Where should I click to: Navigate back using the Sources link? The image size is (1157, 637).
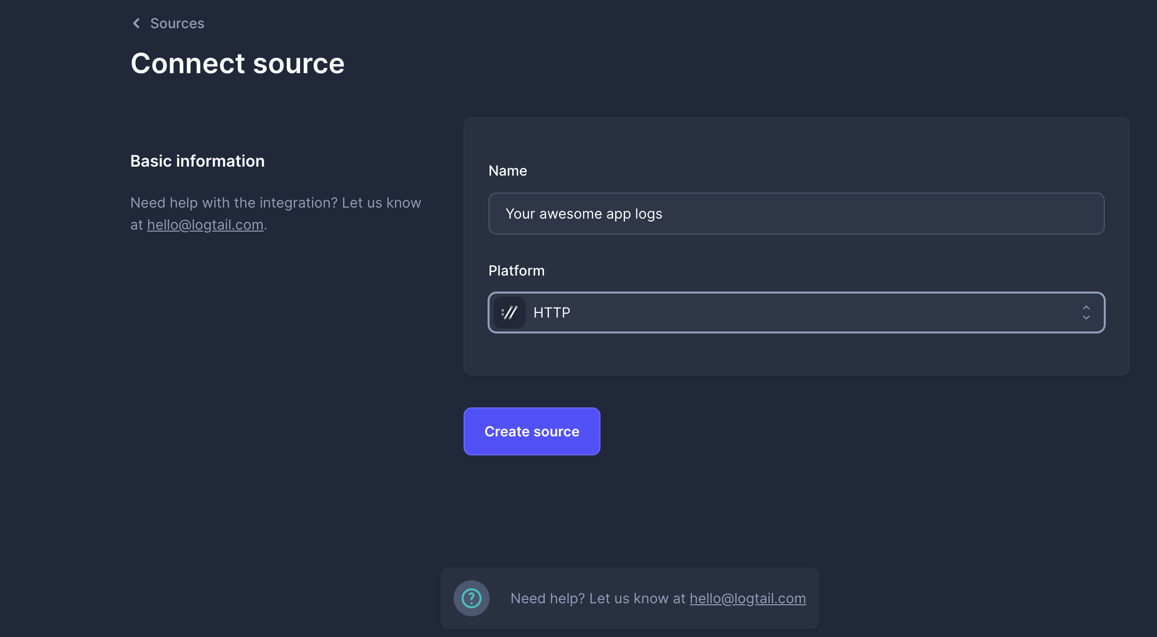tap(176, 22)
